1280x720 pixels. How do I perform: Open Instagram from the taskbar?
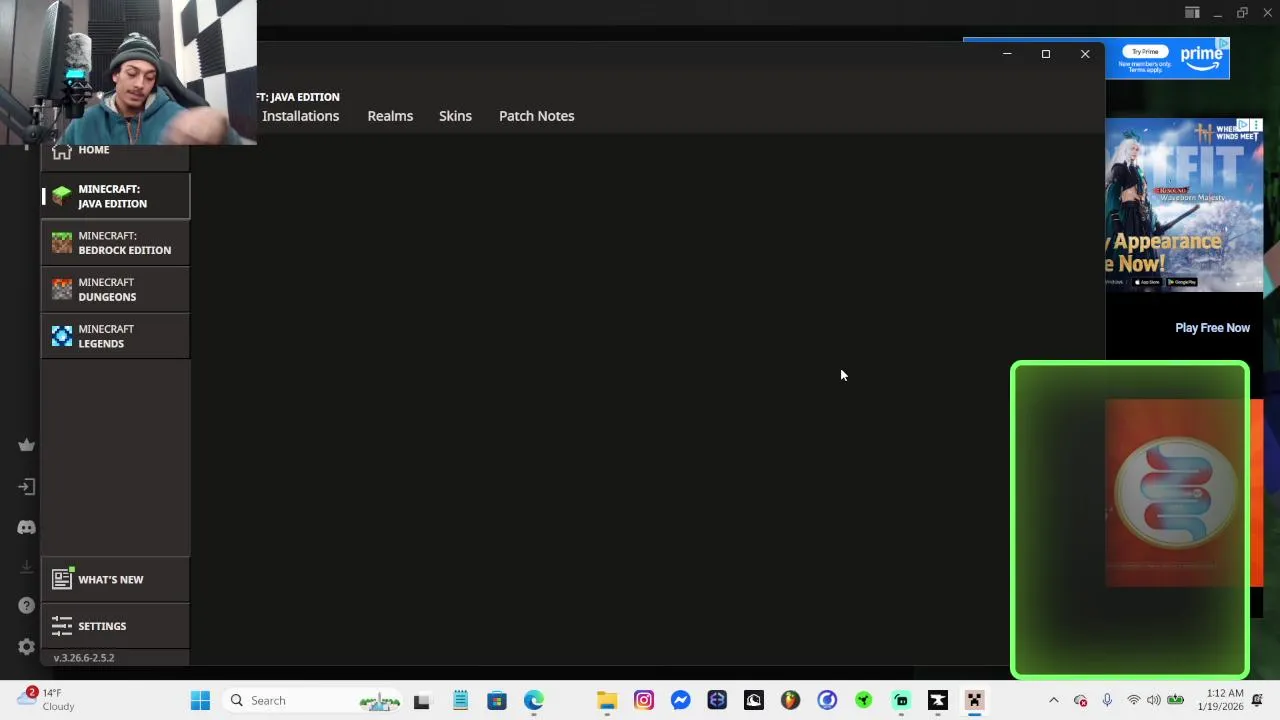(x=644, y=700)
